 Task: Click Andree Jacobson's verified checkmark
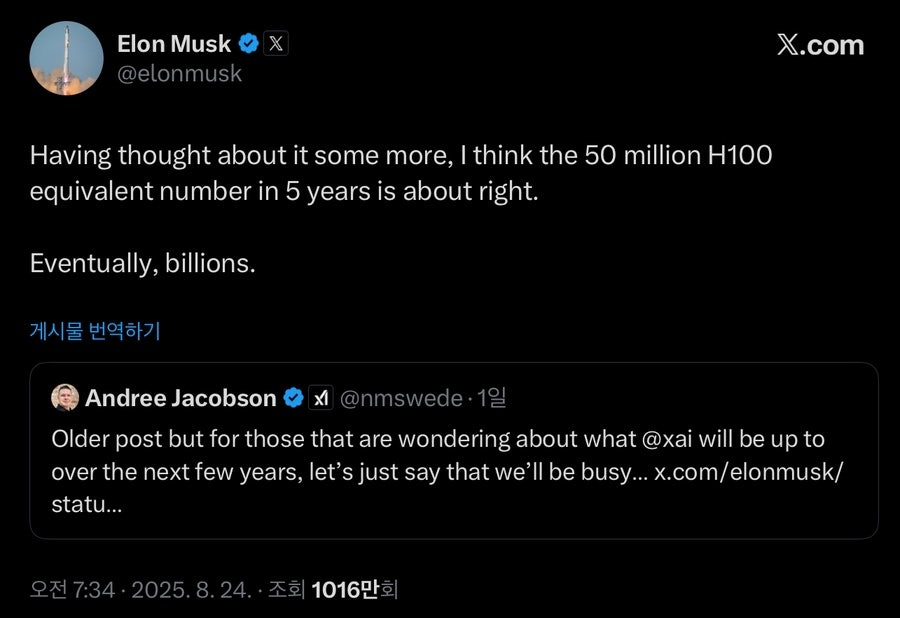click(x=293, y=398)
